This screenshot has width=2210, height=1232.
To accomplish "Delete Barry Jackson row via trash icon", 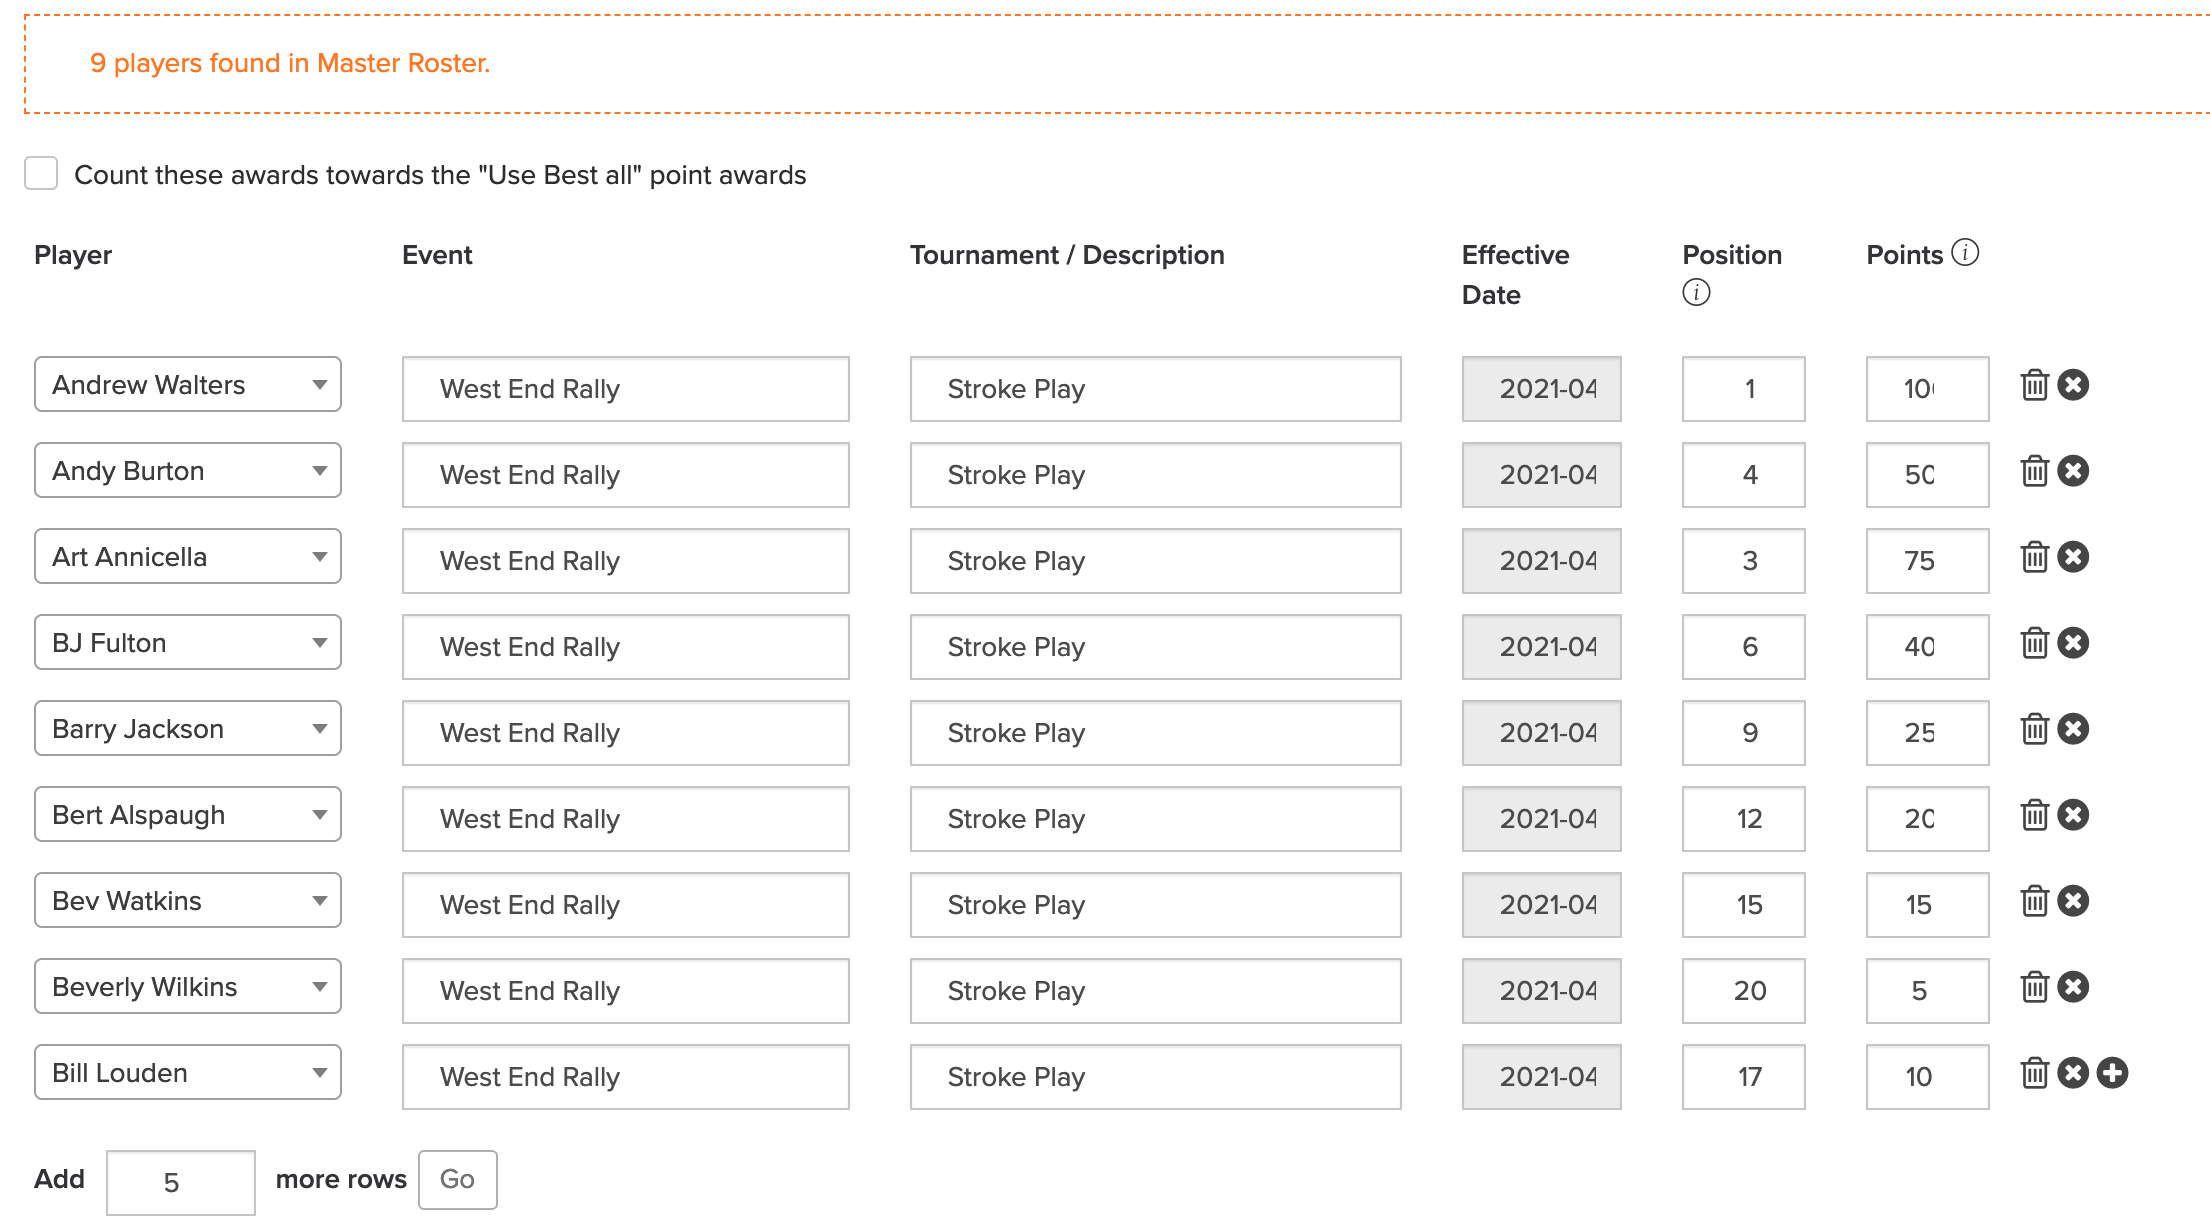I will (2034, 729).
